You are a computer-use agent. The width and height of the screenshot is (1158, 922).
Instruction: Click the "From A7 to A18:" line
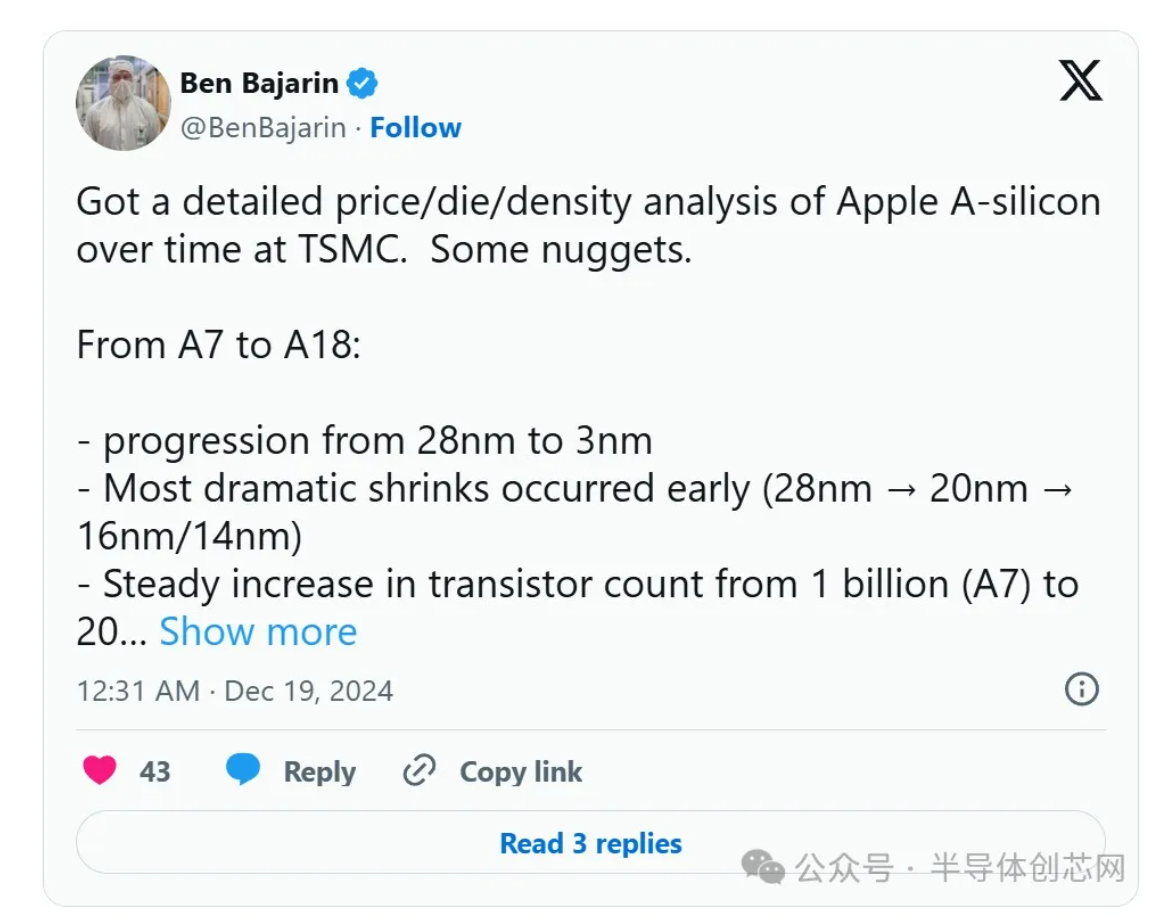pyautogui.click(x=217, y=345)
